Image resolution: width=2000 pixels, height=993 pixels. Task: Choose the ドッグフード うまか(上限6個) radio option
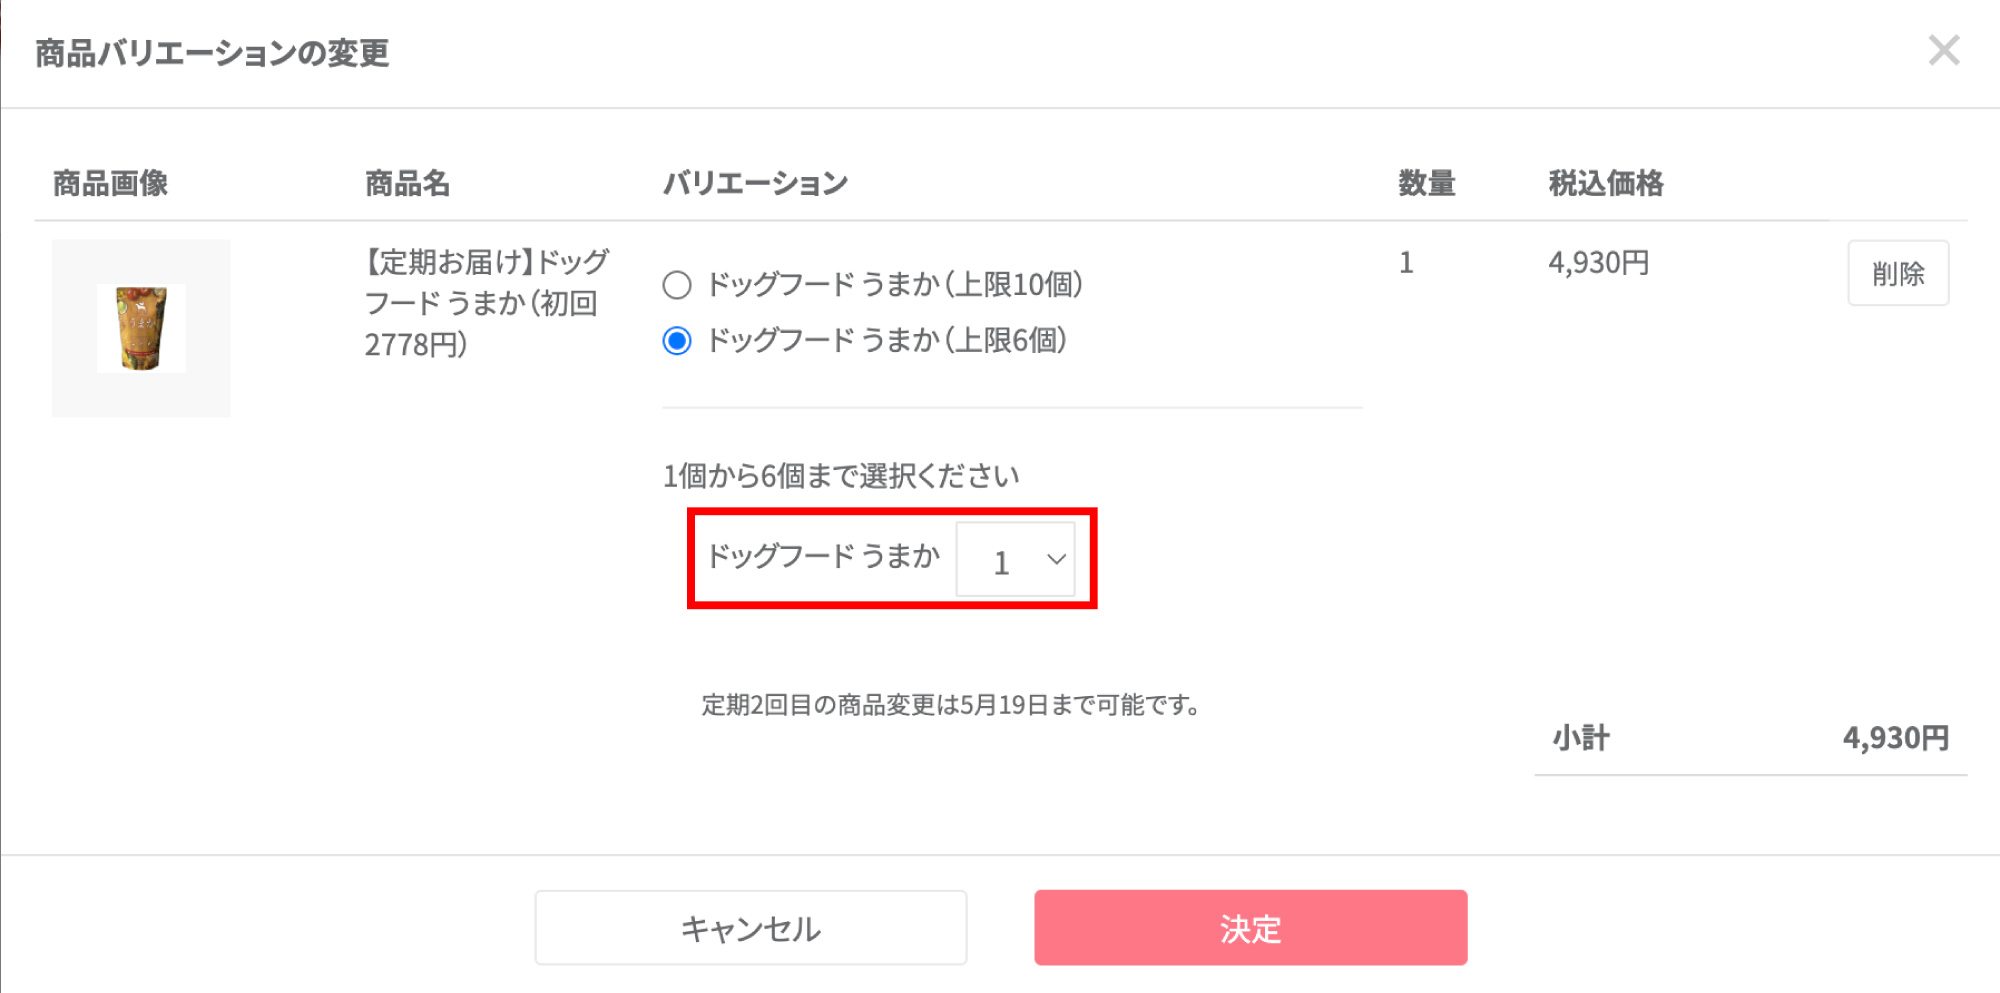click(677, 342)
